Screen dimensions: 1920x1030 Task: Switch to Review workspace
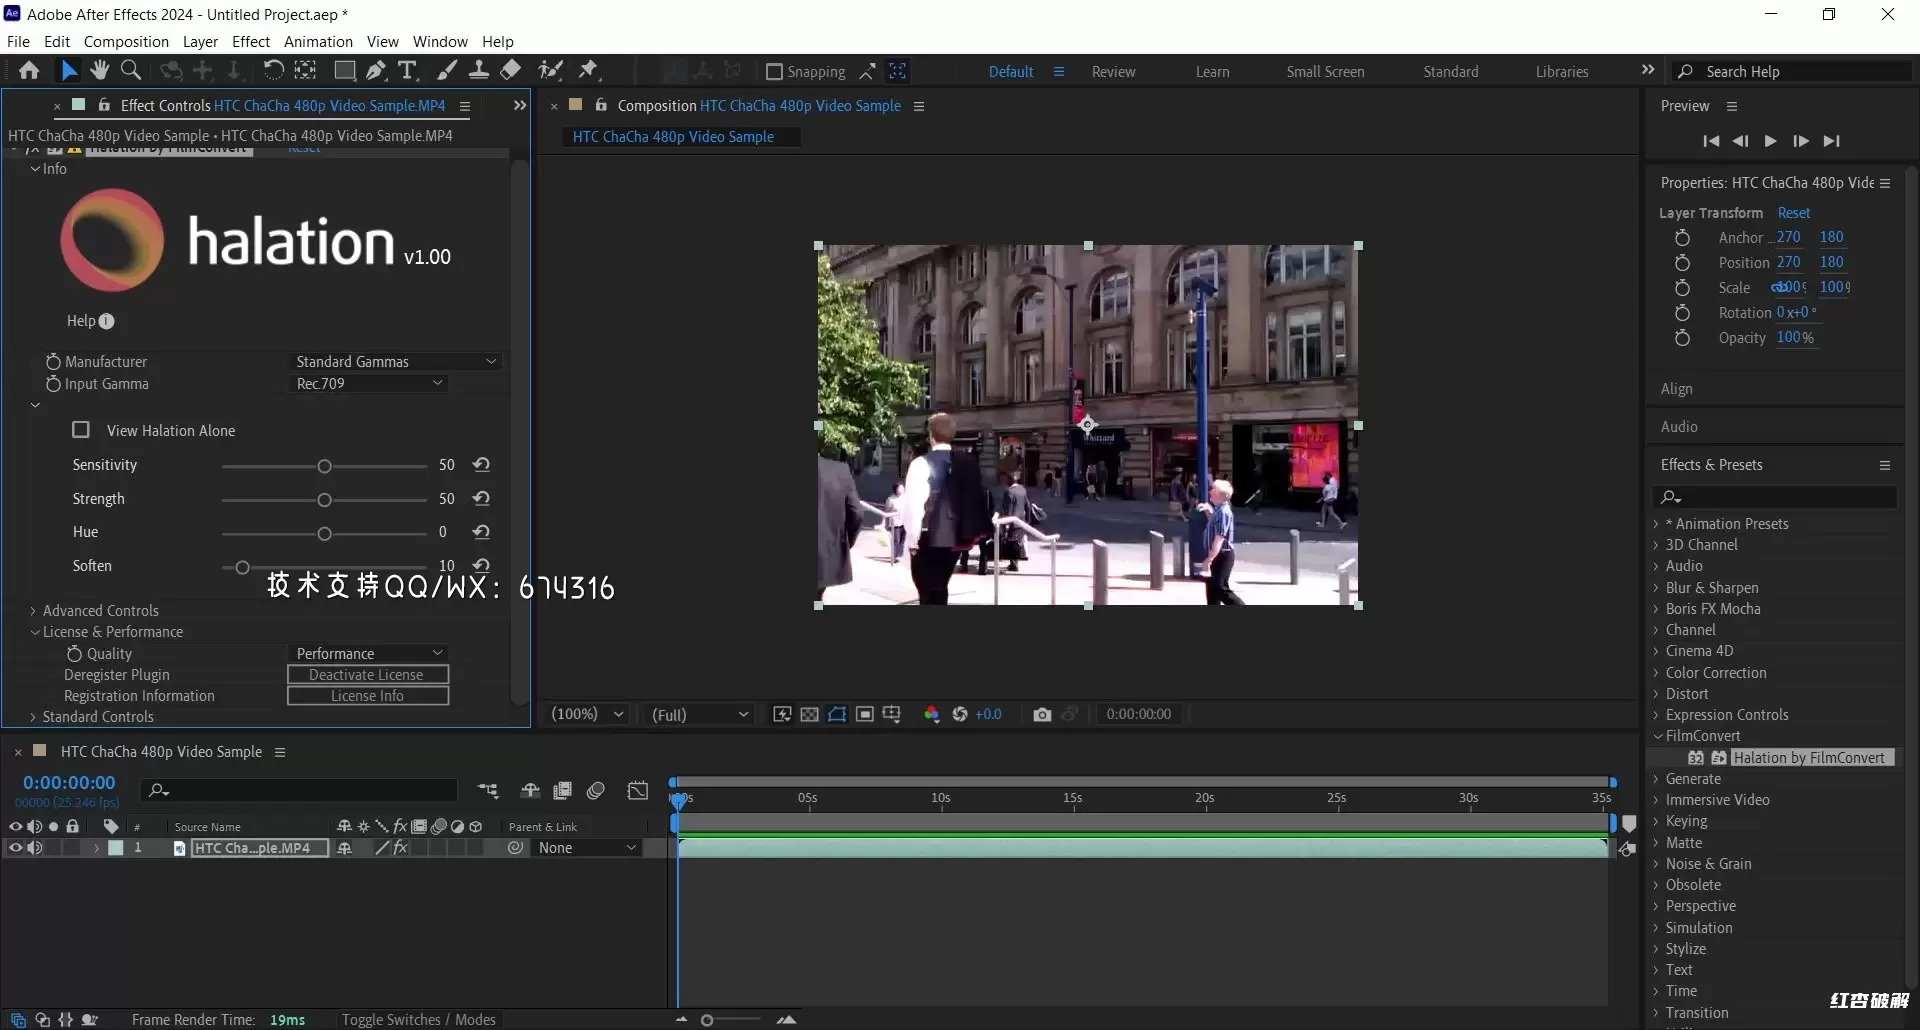pyautogui.click(x=1113, y=71)
